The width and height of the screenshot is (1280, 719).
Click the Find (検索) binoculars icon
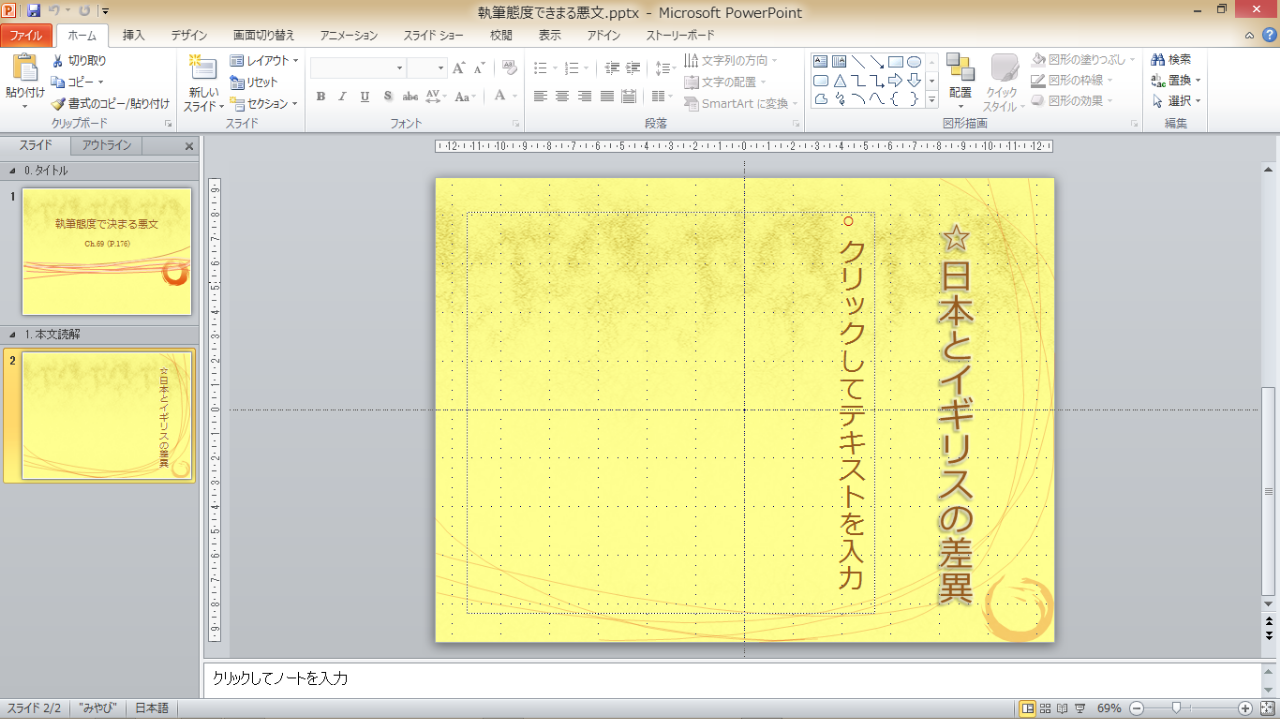point(1158,60)
